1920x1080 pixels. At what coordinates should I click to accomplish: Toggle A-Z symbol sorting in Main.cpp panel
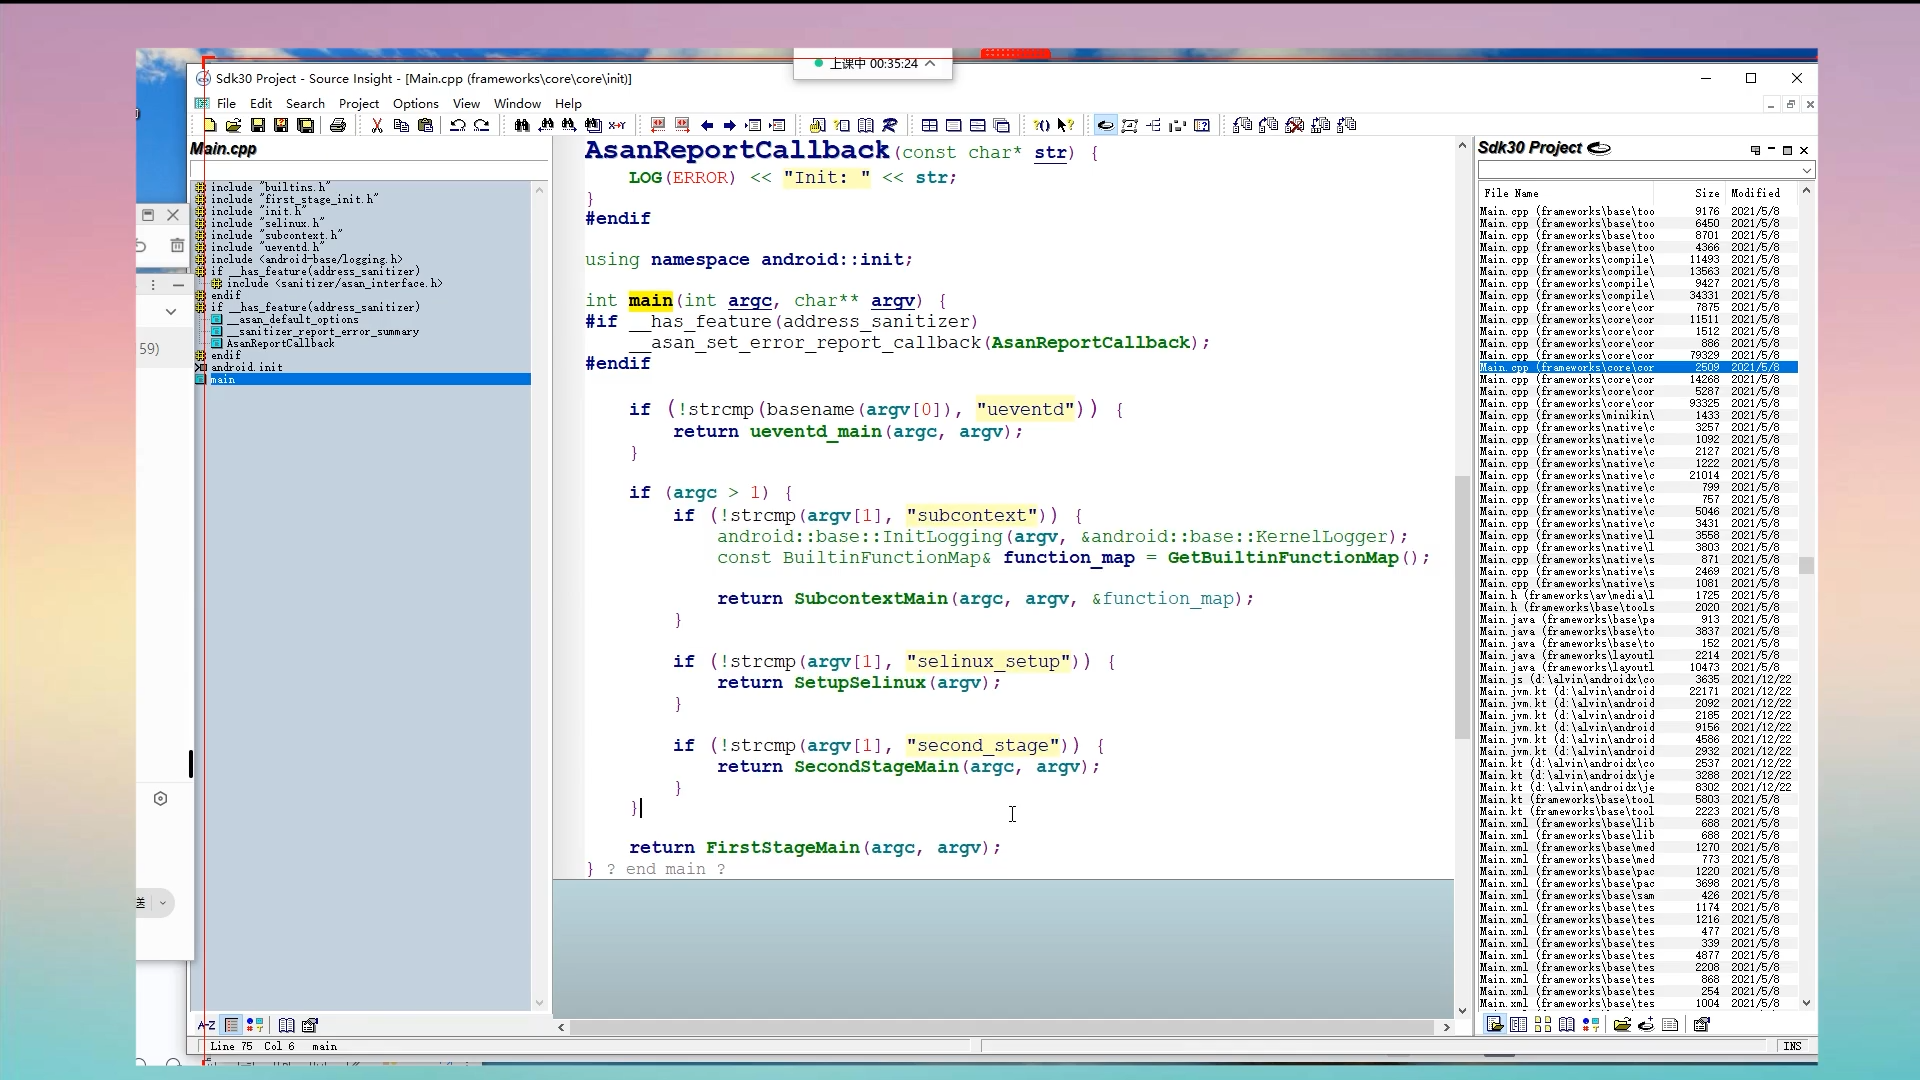pyautogui.click(x=207, y=1025)
